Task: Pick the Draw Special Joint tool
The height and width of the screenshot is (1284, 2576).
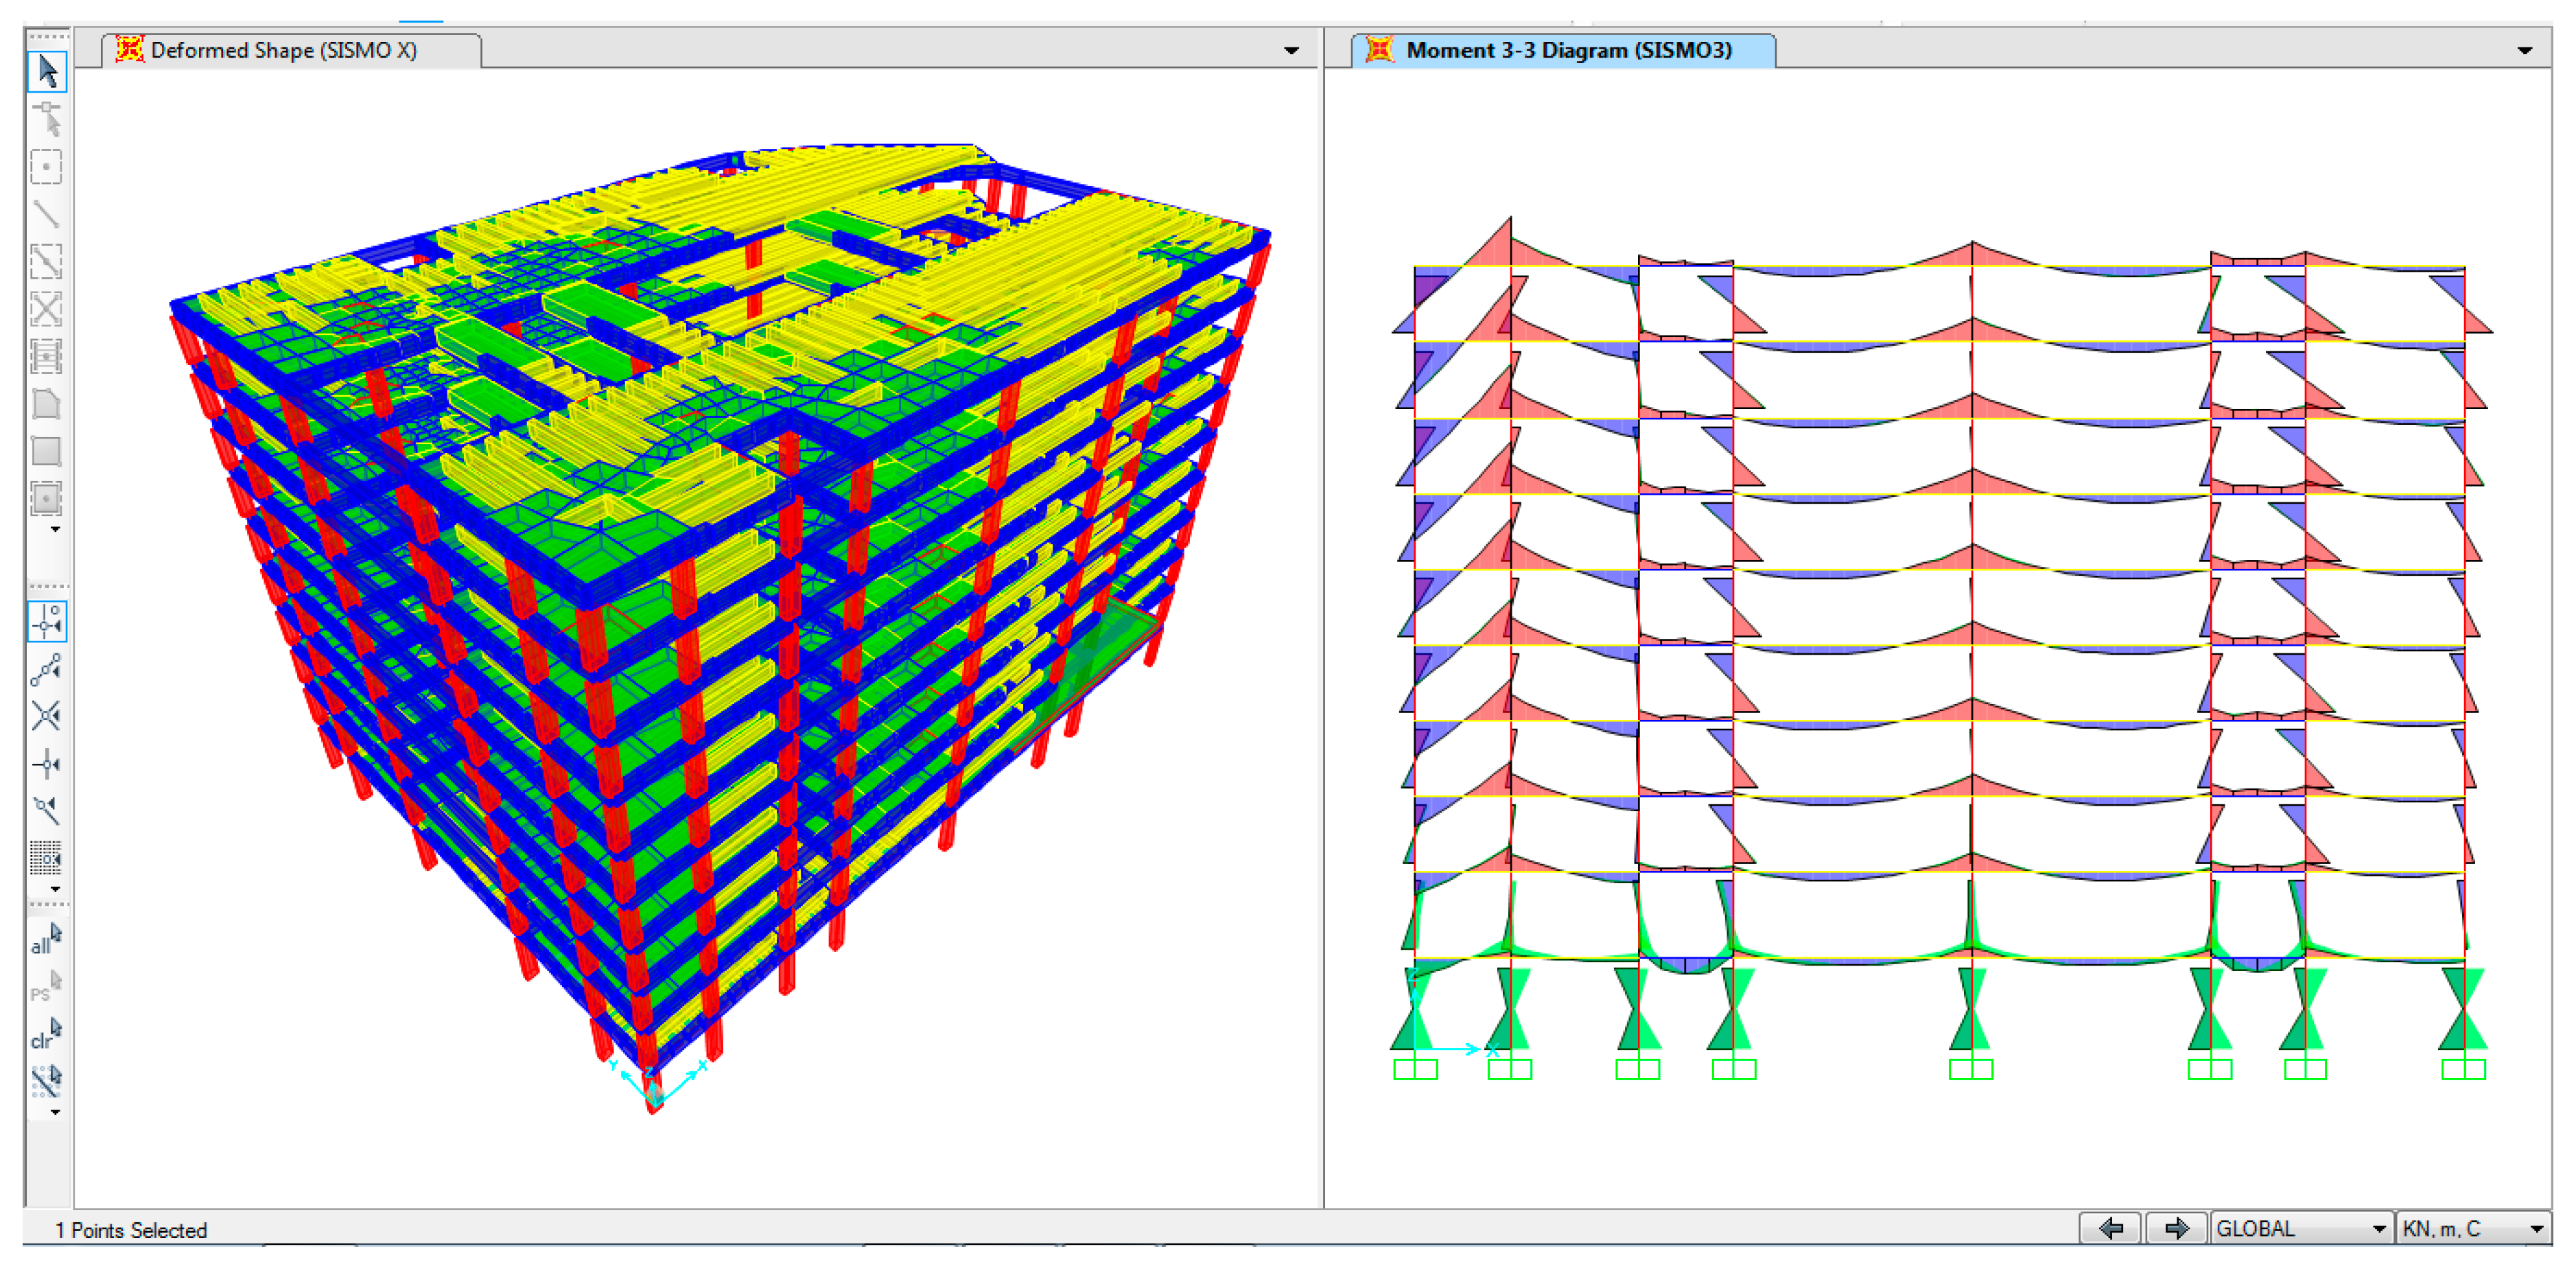Action: click(x=47, y=166)
